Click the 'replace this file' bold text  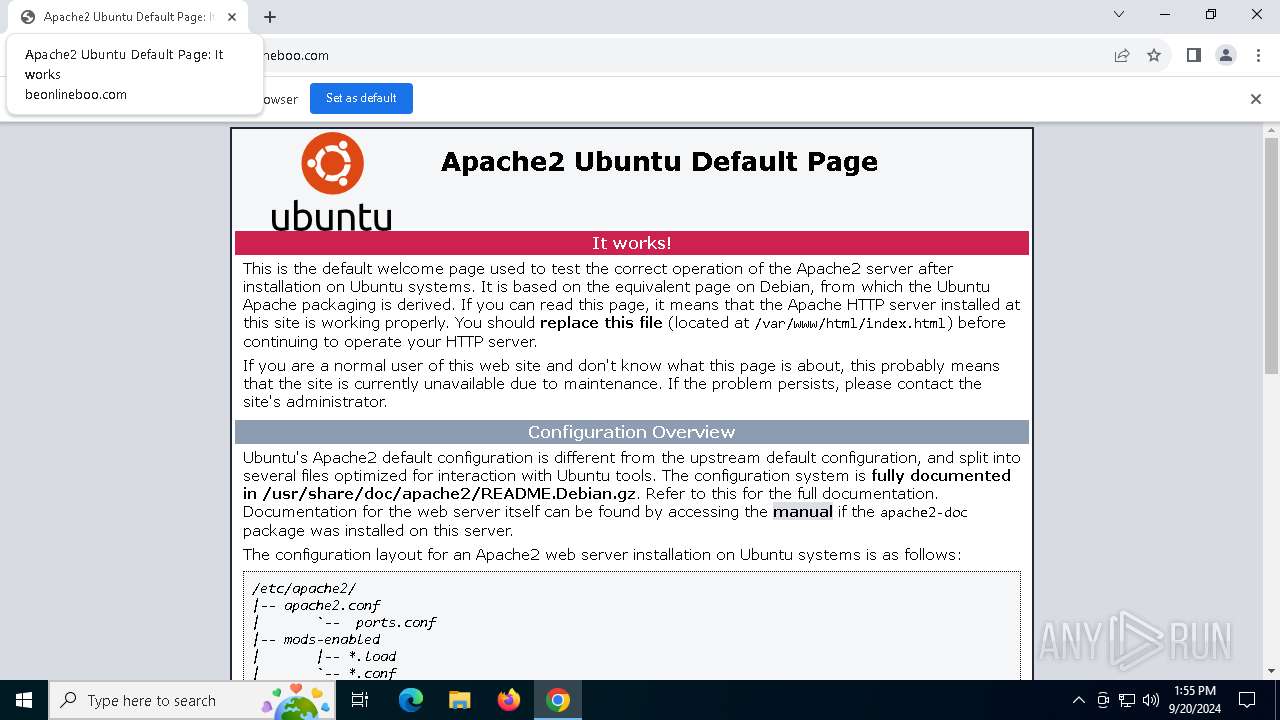(601, 323)
